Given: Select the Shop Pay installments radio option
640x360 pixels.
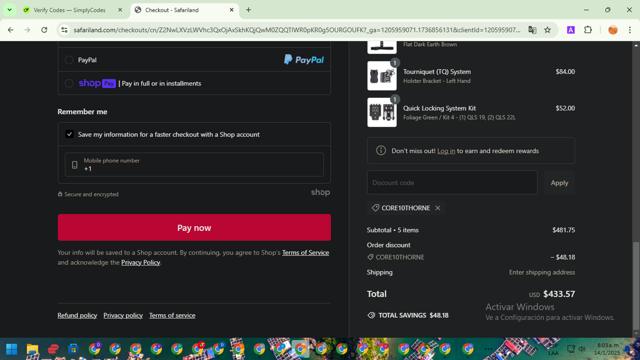Looking at the screenshot, I should tap(69, 83).
